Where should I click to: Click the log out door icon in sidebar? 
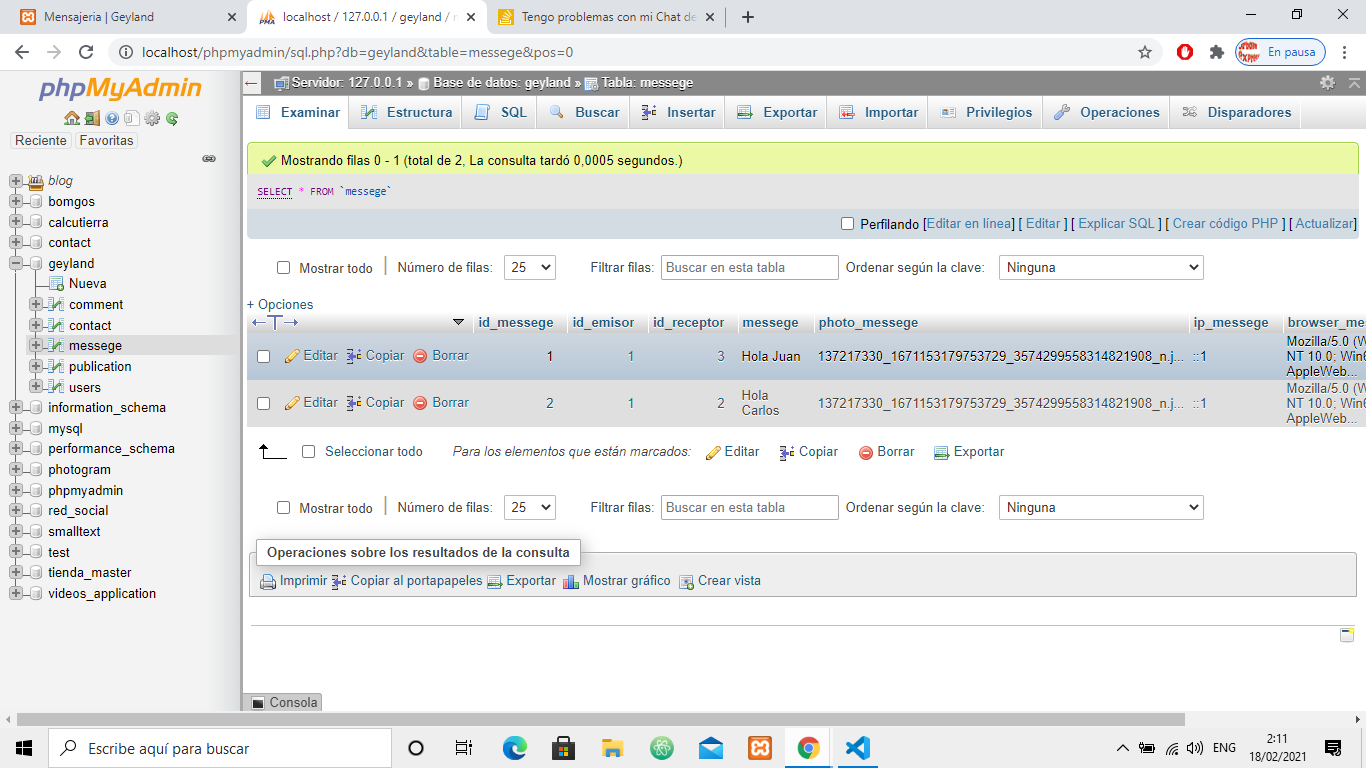[92, 118]
